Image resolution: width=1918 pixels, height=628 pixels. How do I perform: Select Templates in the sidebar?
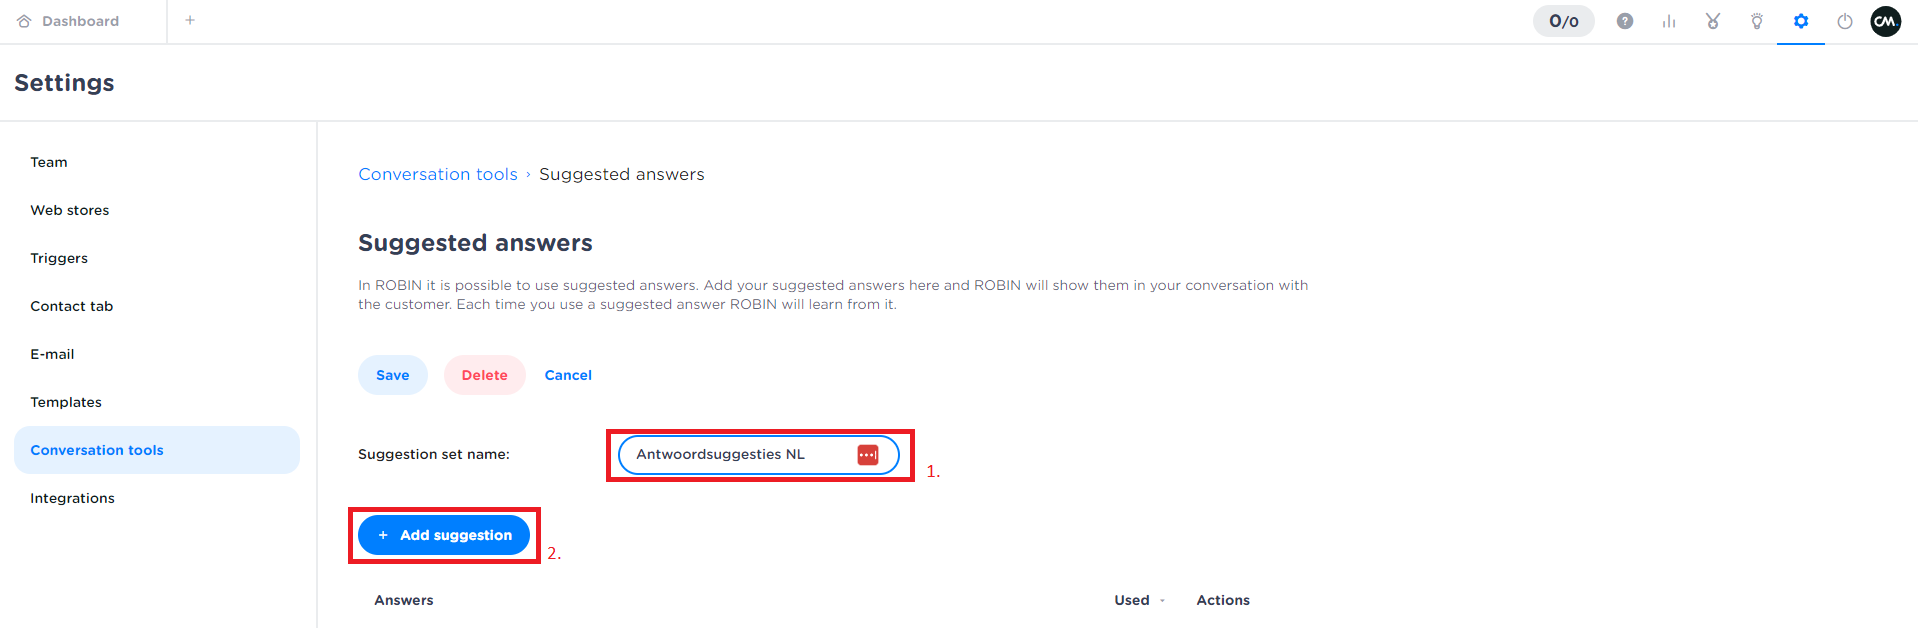tap(66, 402)
